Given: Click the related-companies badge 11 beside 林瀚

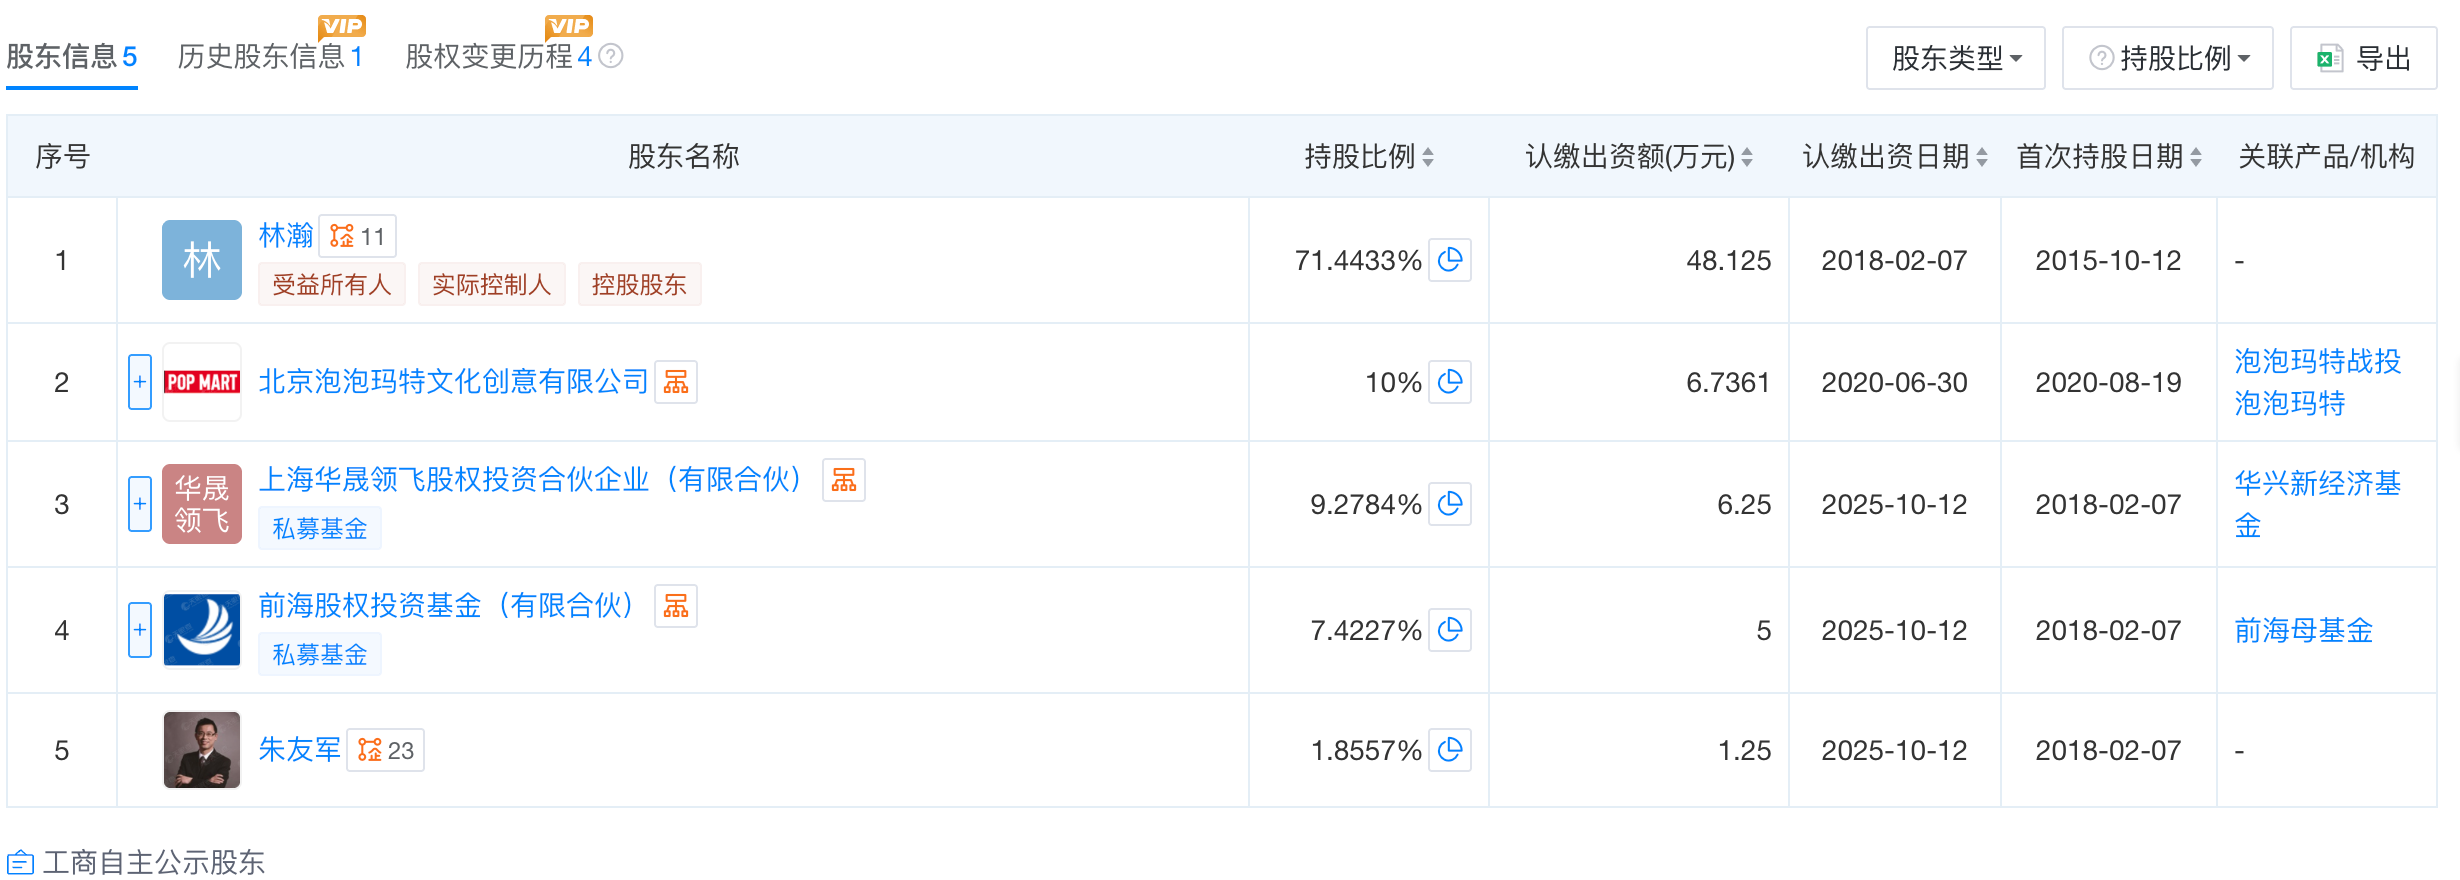Looking at the screenshot, I should pos(357,236).
